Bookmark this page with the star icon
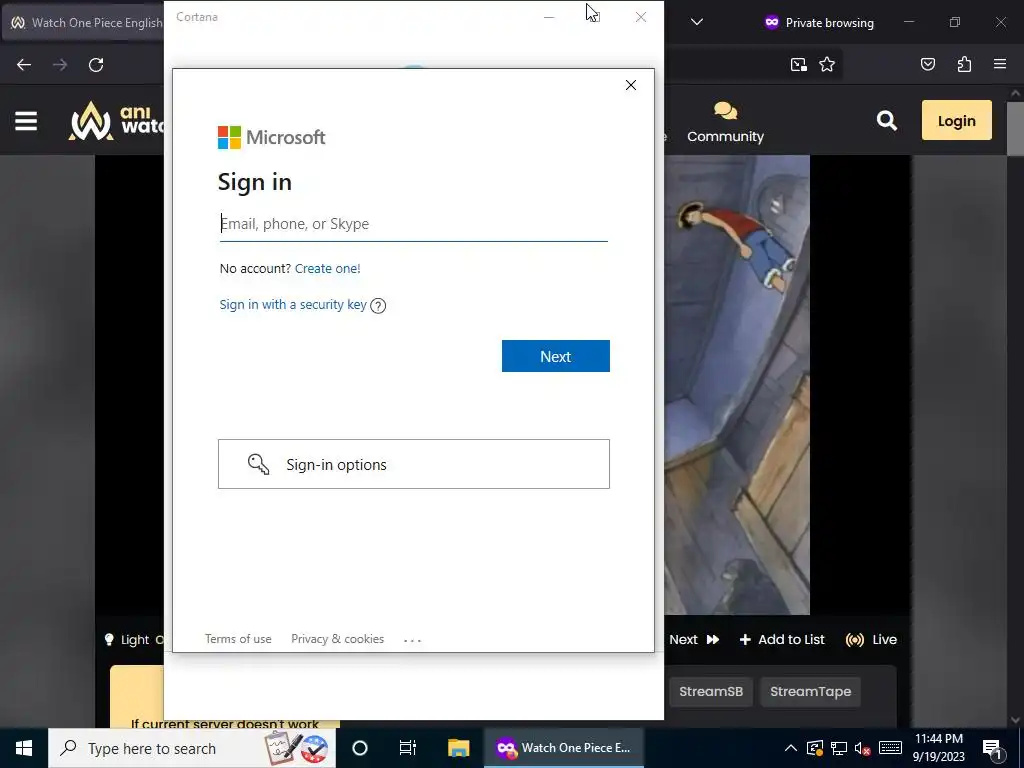The image size is (1024, 768). 827,64
